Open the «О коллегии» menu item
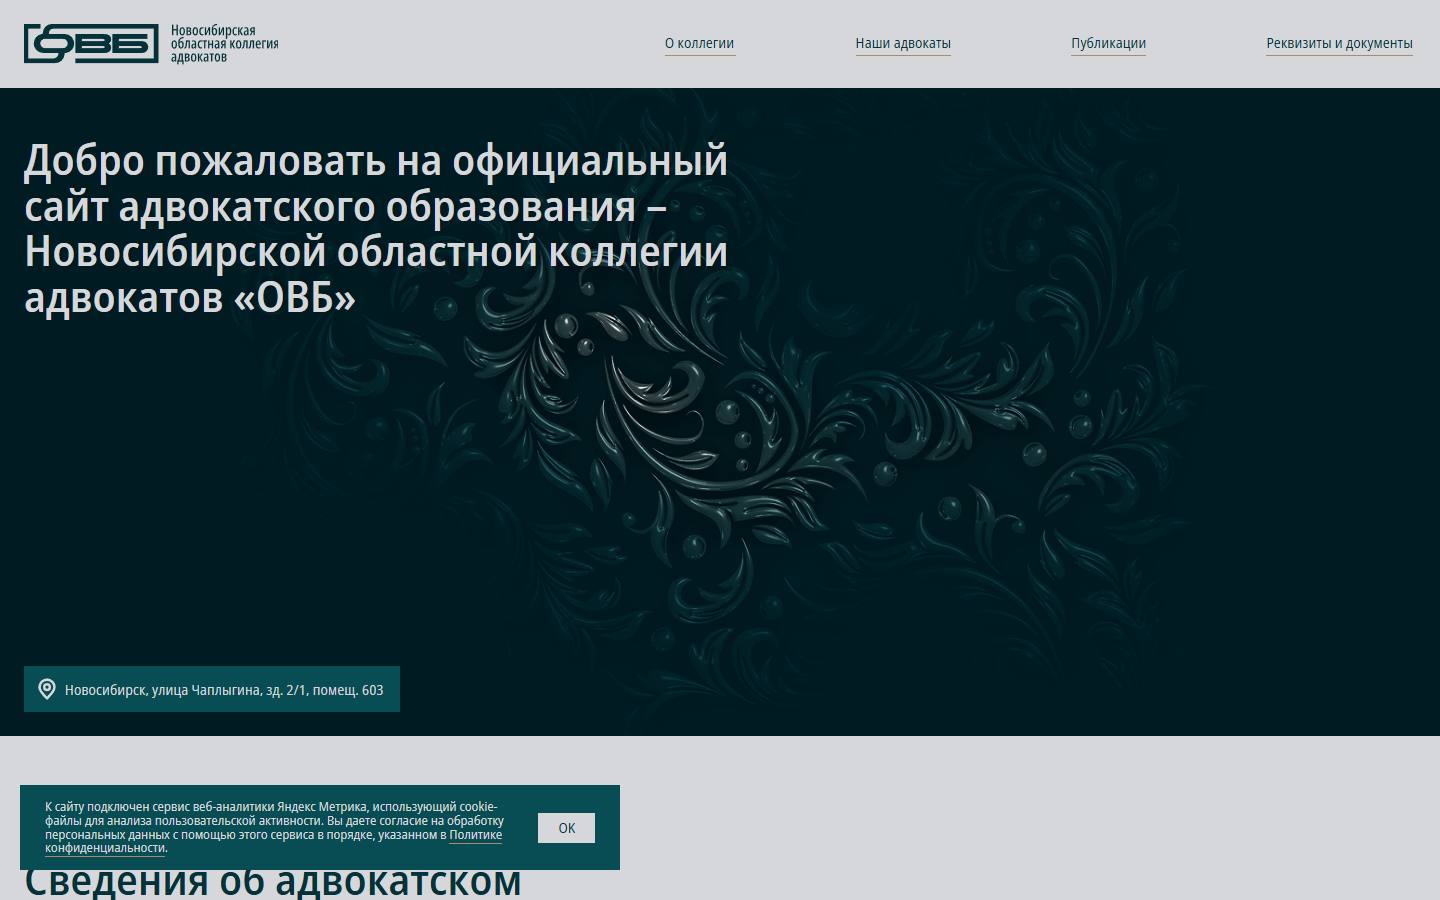The height and width of the screenshot is (900, 1440). tap(700, 44)
